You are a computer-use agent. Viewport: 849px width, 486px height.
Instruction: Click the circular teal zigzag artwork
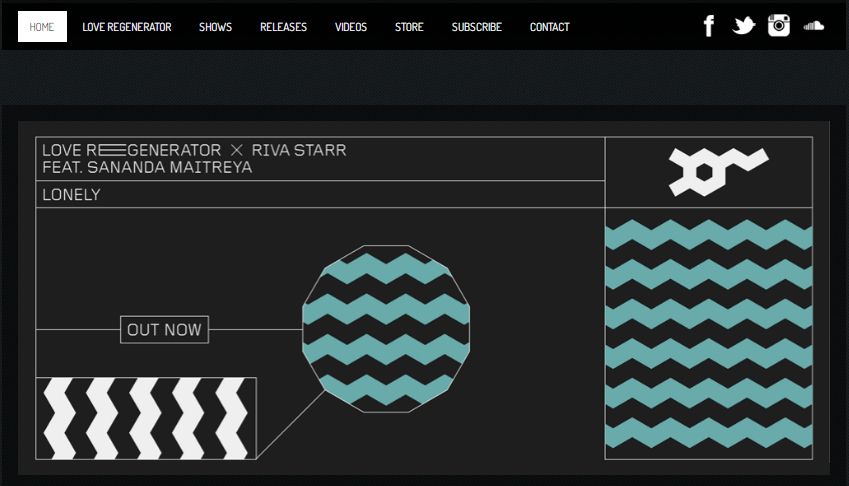click(x=386, y=329)
